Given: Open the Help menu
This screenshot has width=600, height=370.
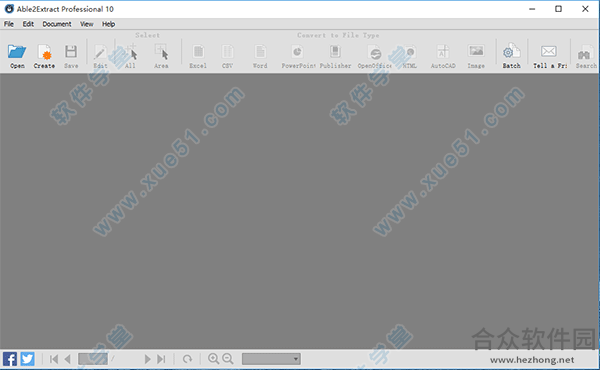Looking at the screenshot, I should [x=108, y=24].
